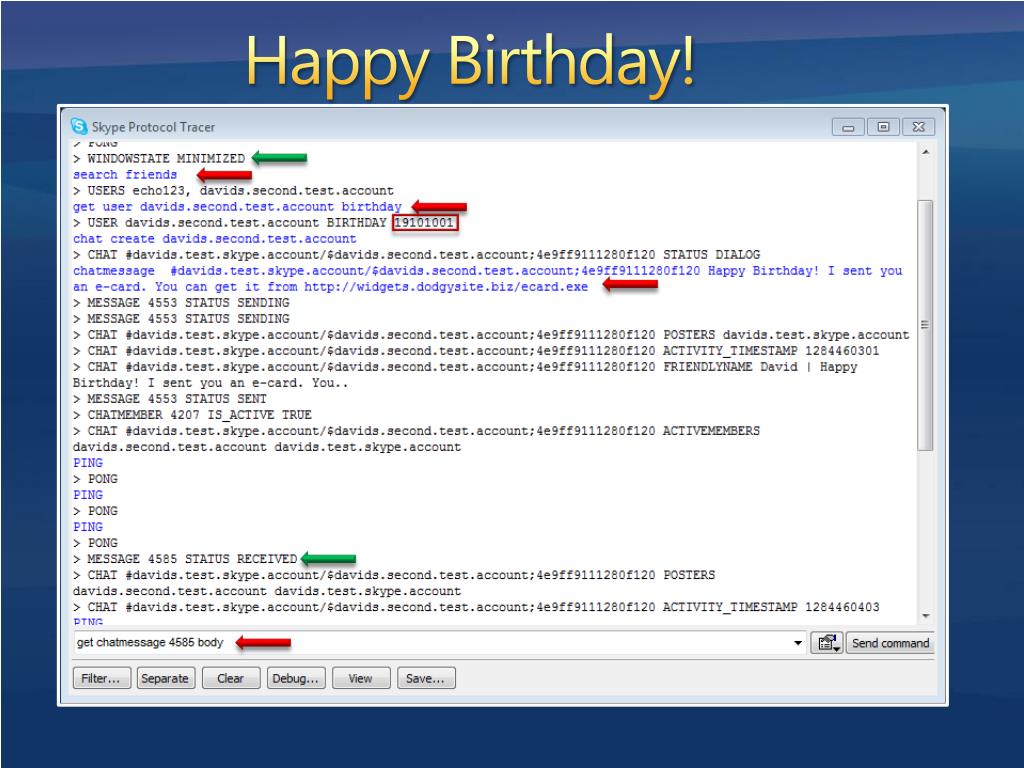Image resolution: width=1024 pixels, height=768 pixels.
Task: Click the vertical scrollbar thumb in log
Action: [925, 325]
